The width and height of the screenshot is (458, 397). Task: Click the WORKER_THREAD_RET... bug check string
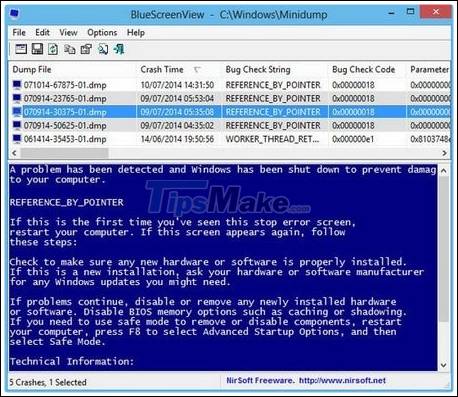(272, 139)
